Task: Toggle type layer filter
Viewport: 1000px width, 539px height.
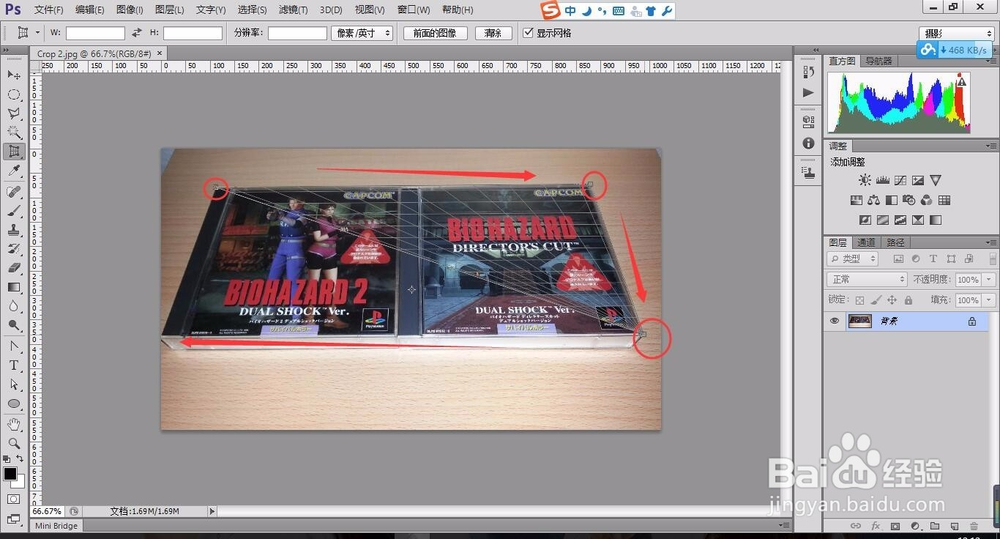Action: (933, 259)
